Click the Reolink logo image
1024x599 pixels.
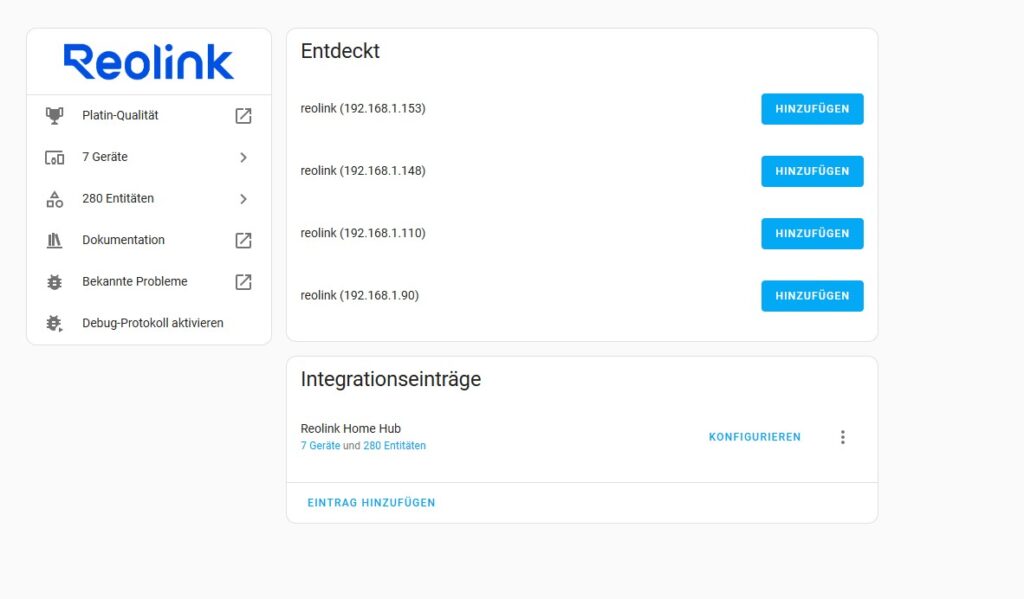click(x=149, y=62)
